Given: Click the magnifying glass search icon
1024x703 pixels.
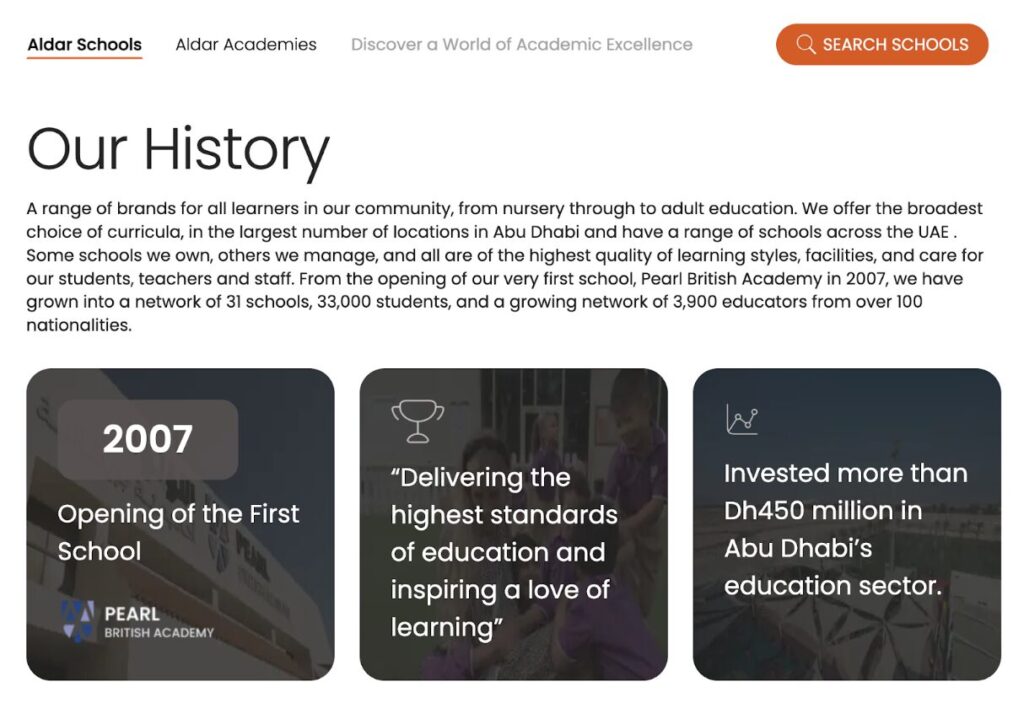Looking at the screenshot, I should click(x=806, y=45).
